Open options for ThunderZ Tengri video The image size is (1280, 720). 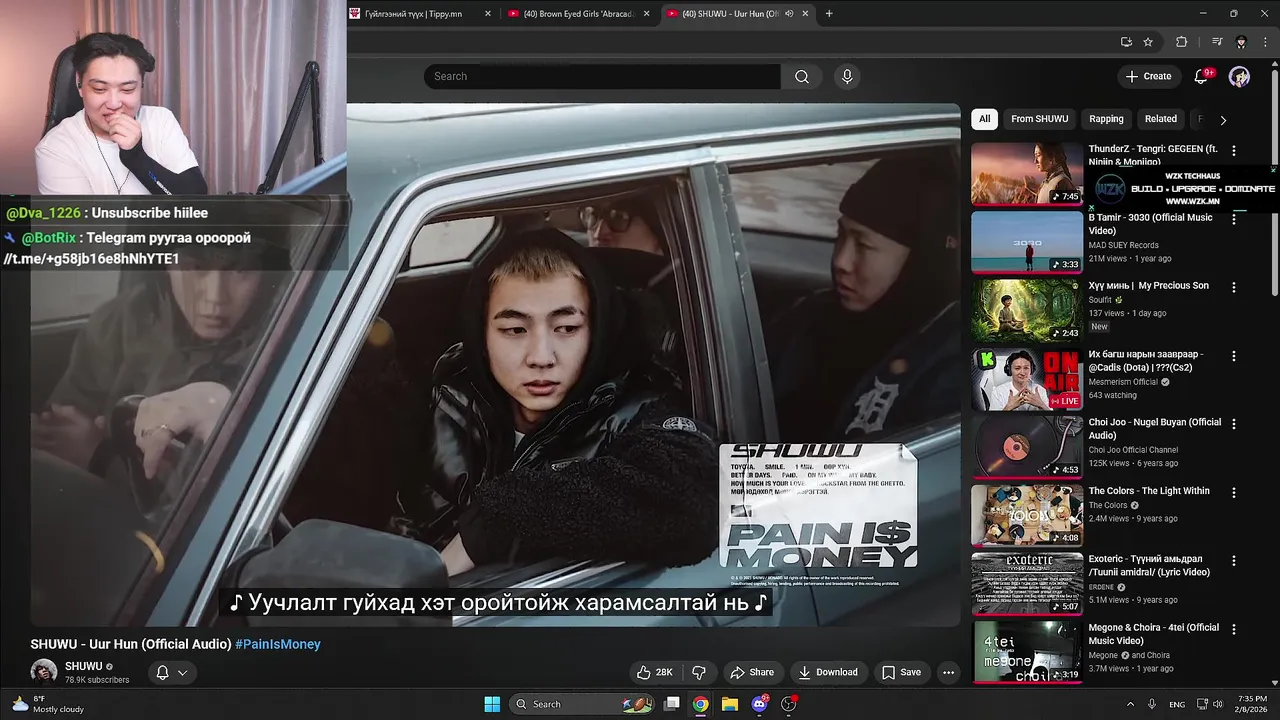[x=1233, y=150]
